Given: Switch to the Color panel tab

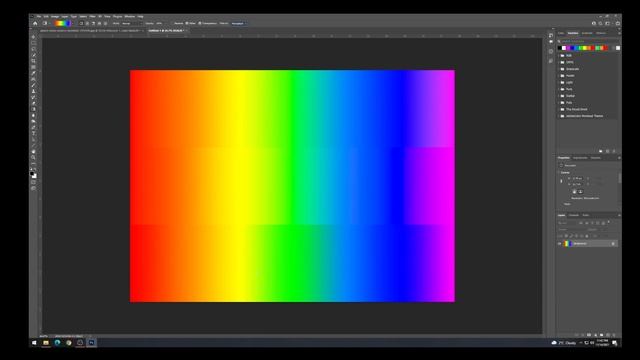Looking at the screenshot, I should click(561, 33).
